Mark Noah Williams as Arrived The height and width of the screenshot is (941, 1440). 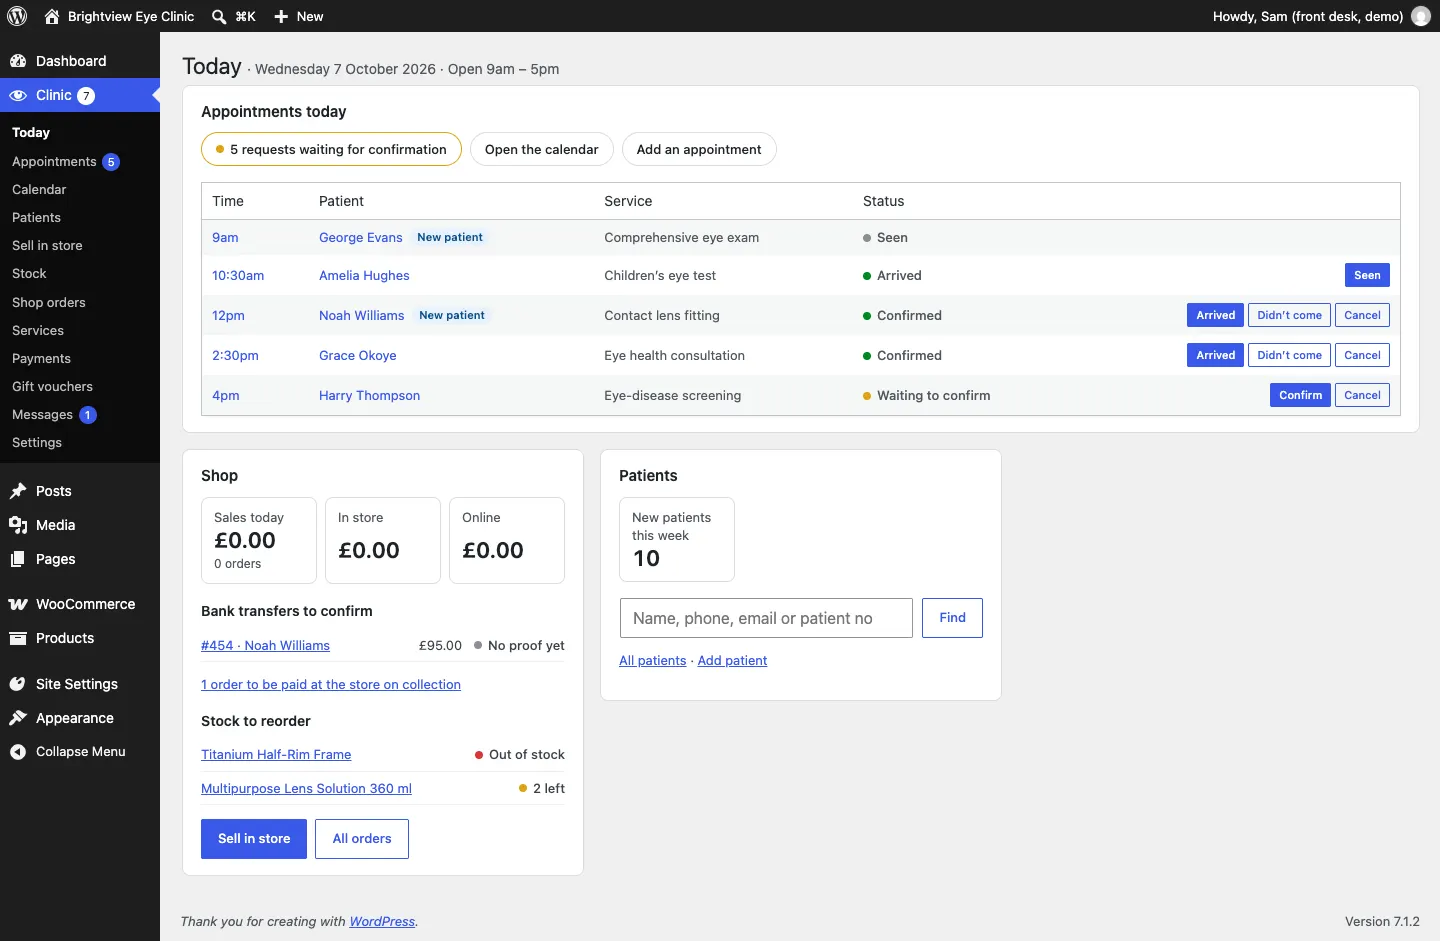click(1215, 315)
